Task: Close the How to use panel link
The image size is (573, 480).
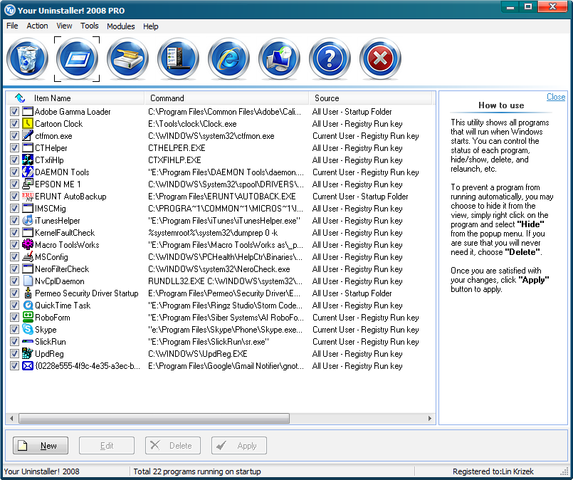Action: coord(556,97)
